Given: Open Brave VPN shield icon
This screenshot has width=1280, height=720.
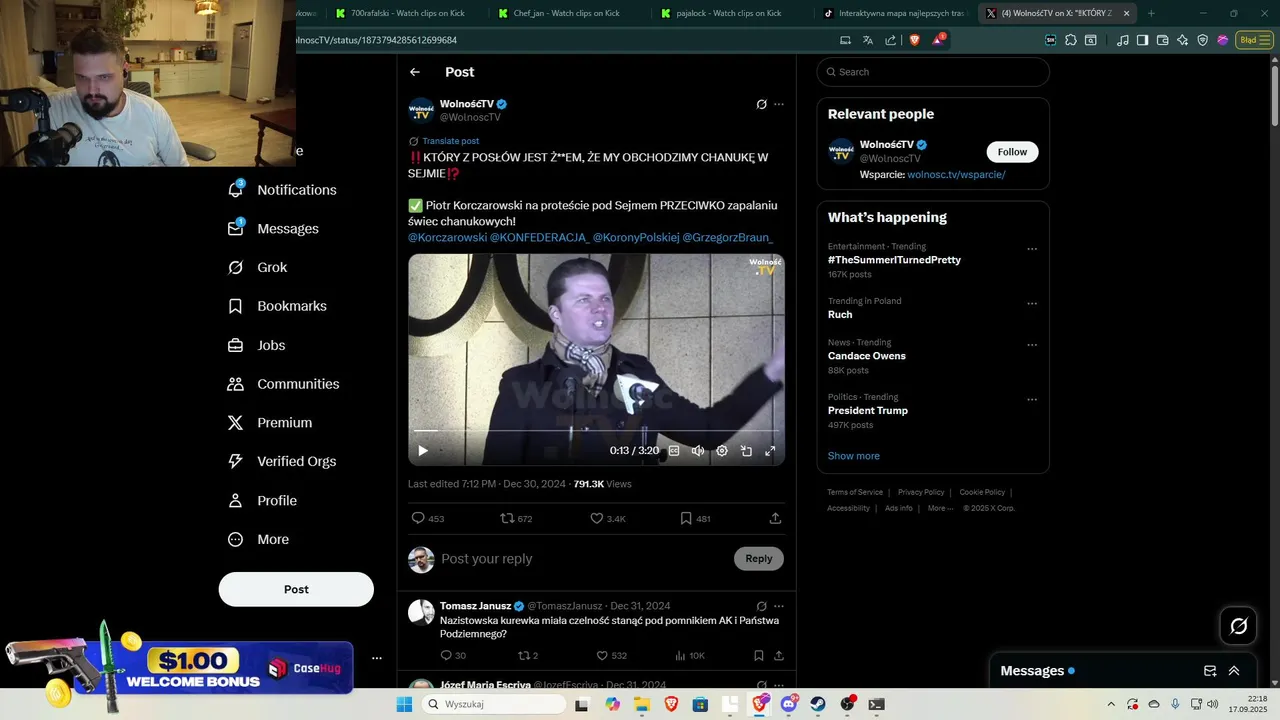Looking at the screenshot, I should click(x=1203, y=40).
